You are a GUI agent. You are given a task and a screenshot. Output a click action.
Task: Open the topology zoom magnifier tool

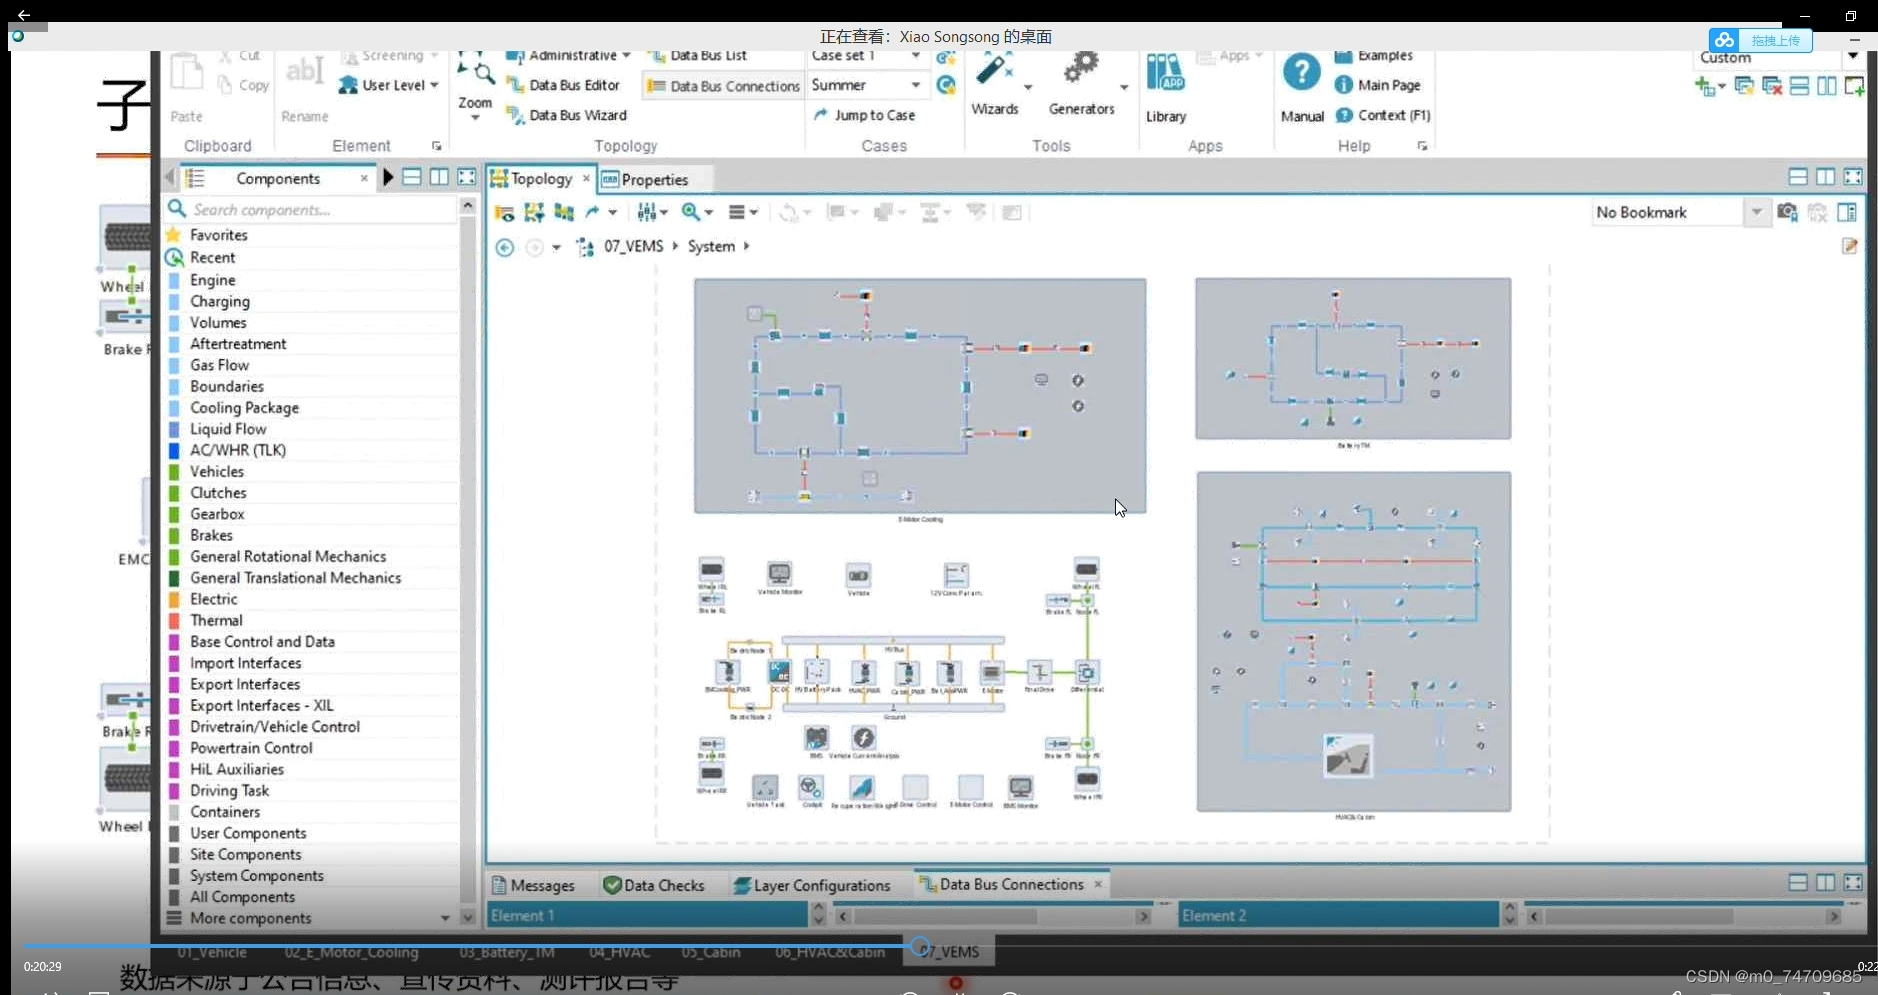click(x=696, y=212)
